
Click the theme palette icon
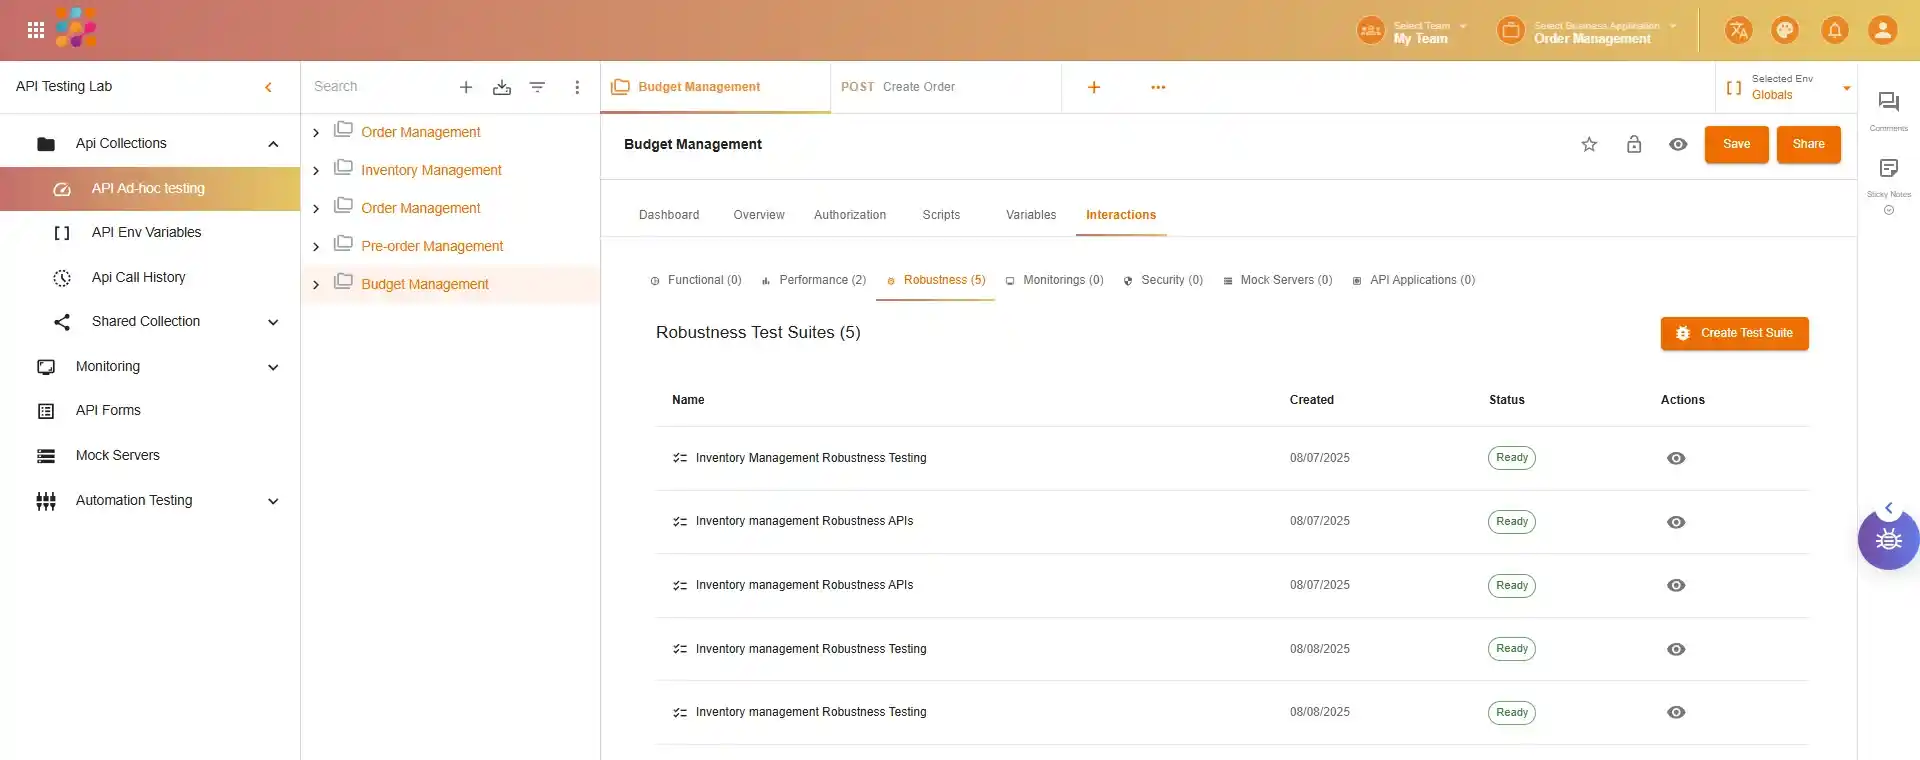click(x=1785, y=30)
